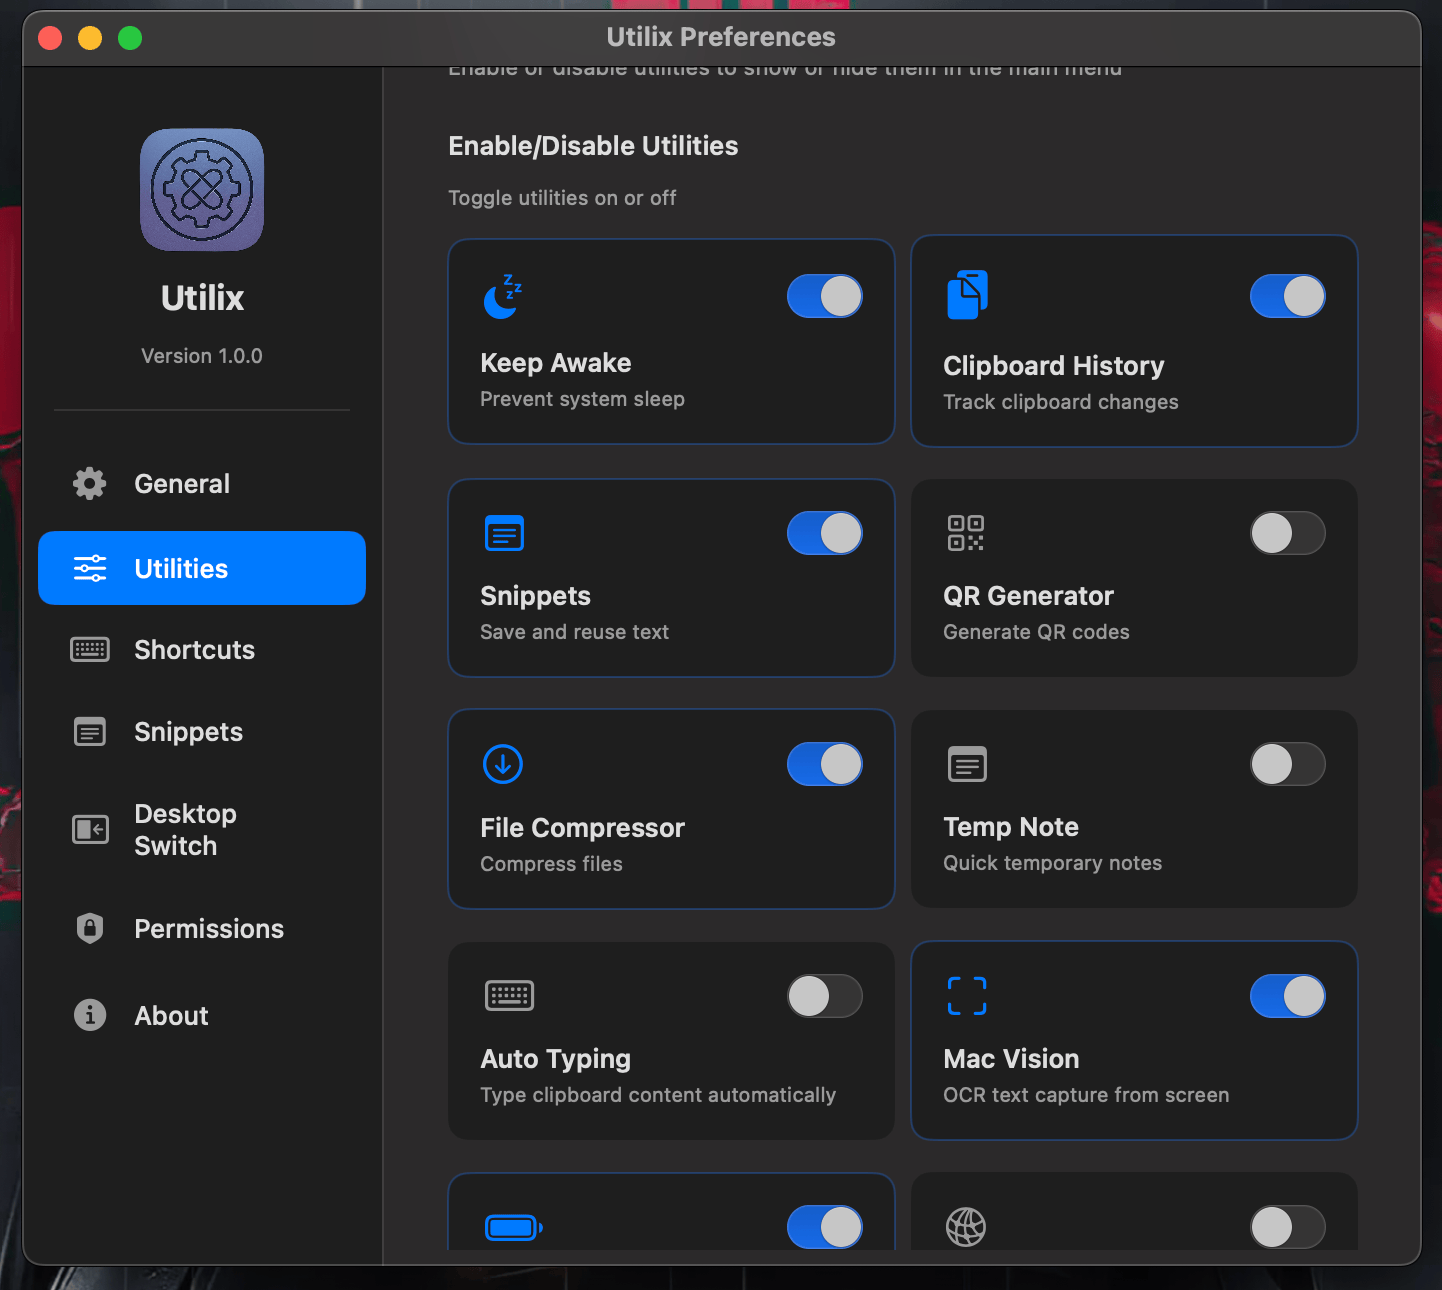Switch off the File Compressor utility

pos(825,764)
